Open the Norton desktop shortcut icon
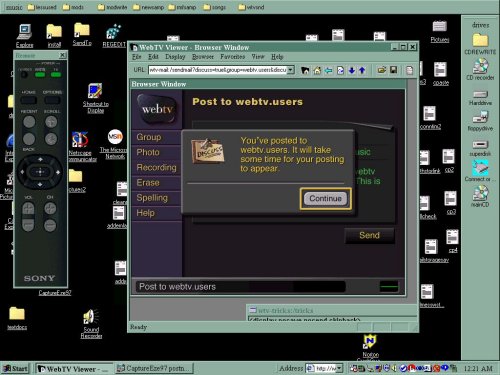Image resolution: width=500 pixels, height=375 pixels. [370, 346]
